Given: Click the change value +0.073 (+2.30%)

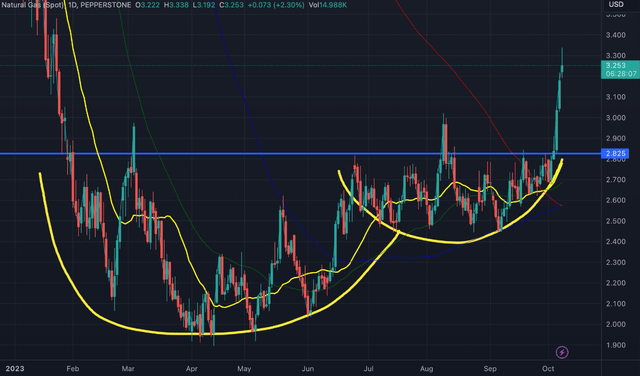Looking at the screenshot, I should coord(276,5).
